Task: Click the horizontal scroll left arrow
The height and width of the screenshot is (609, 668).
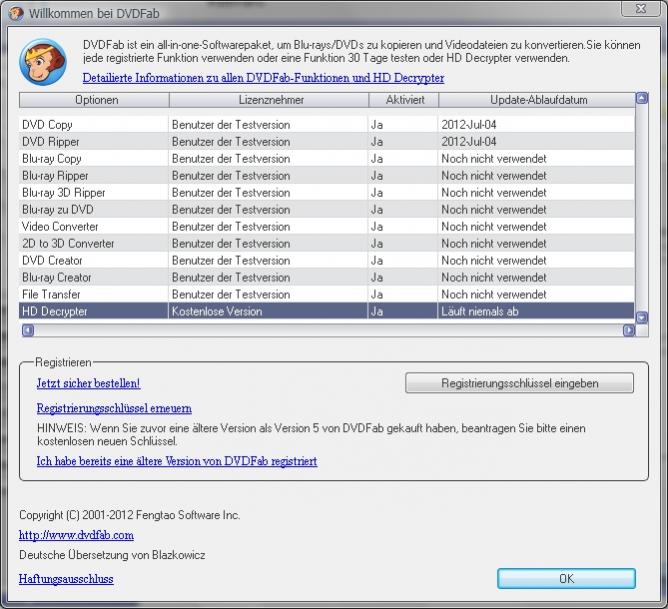Action: pos(28,330)
